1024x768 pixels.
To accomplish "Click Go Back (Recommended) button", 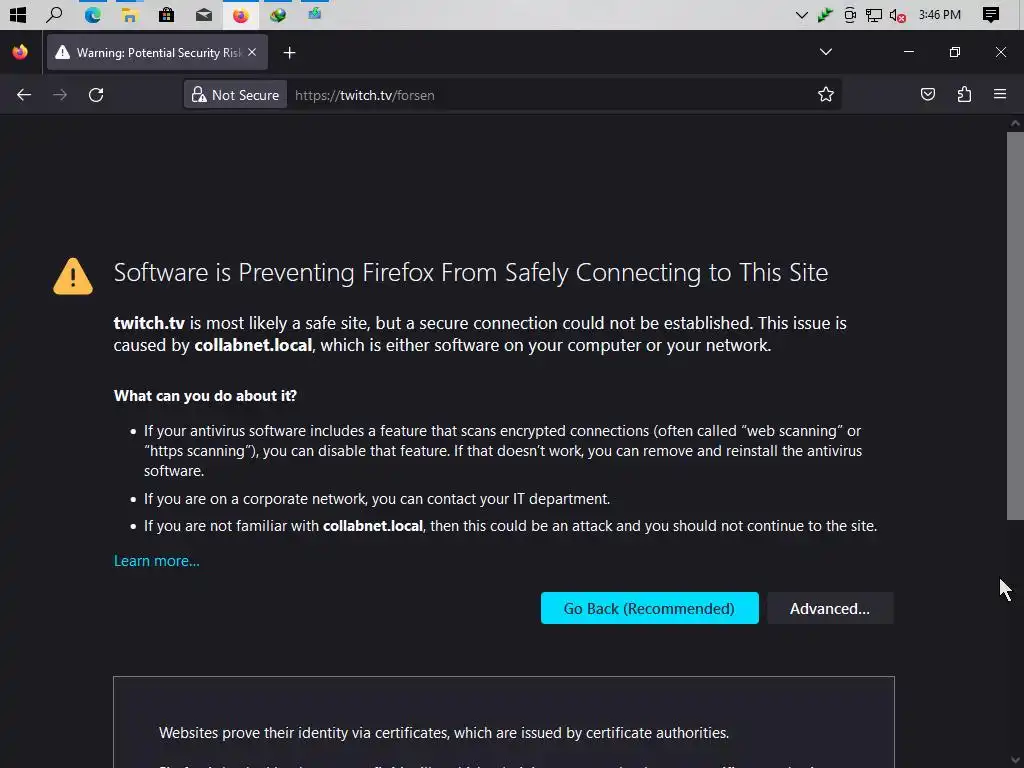I will click(649, 608).
